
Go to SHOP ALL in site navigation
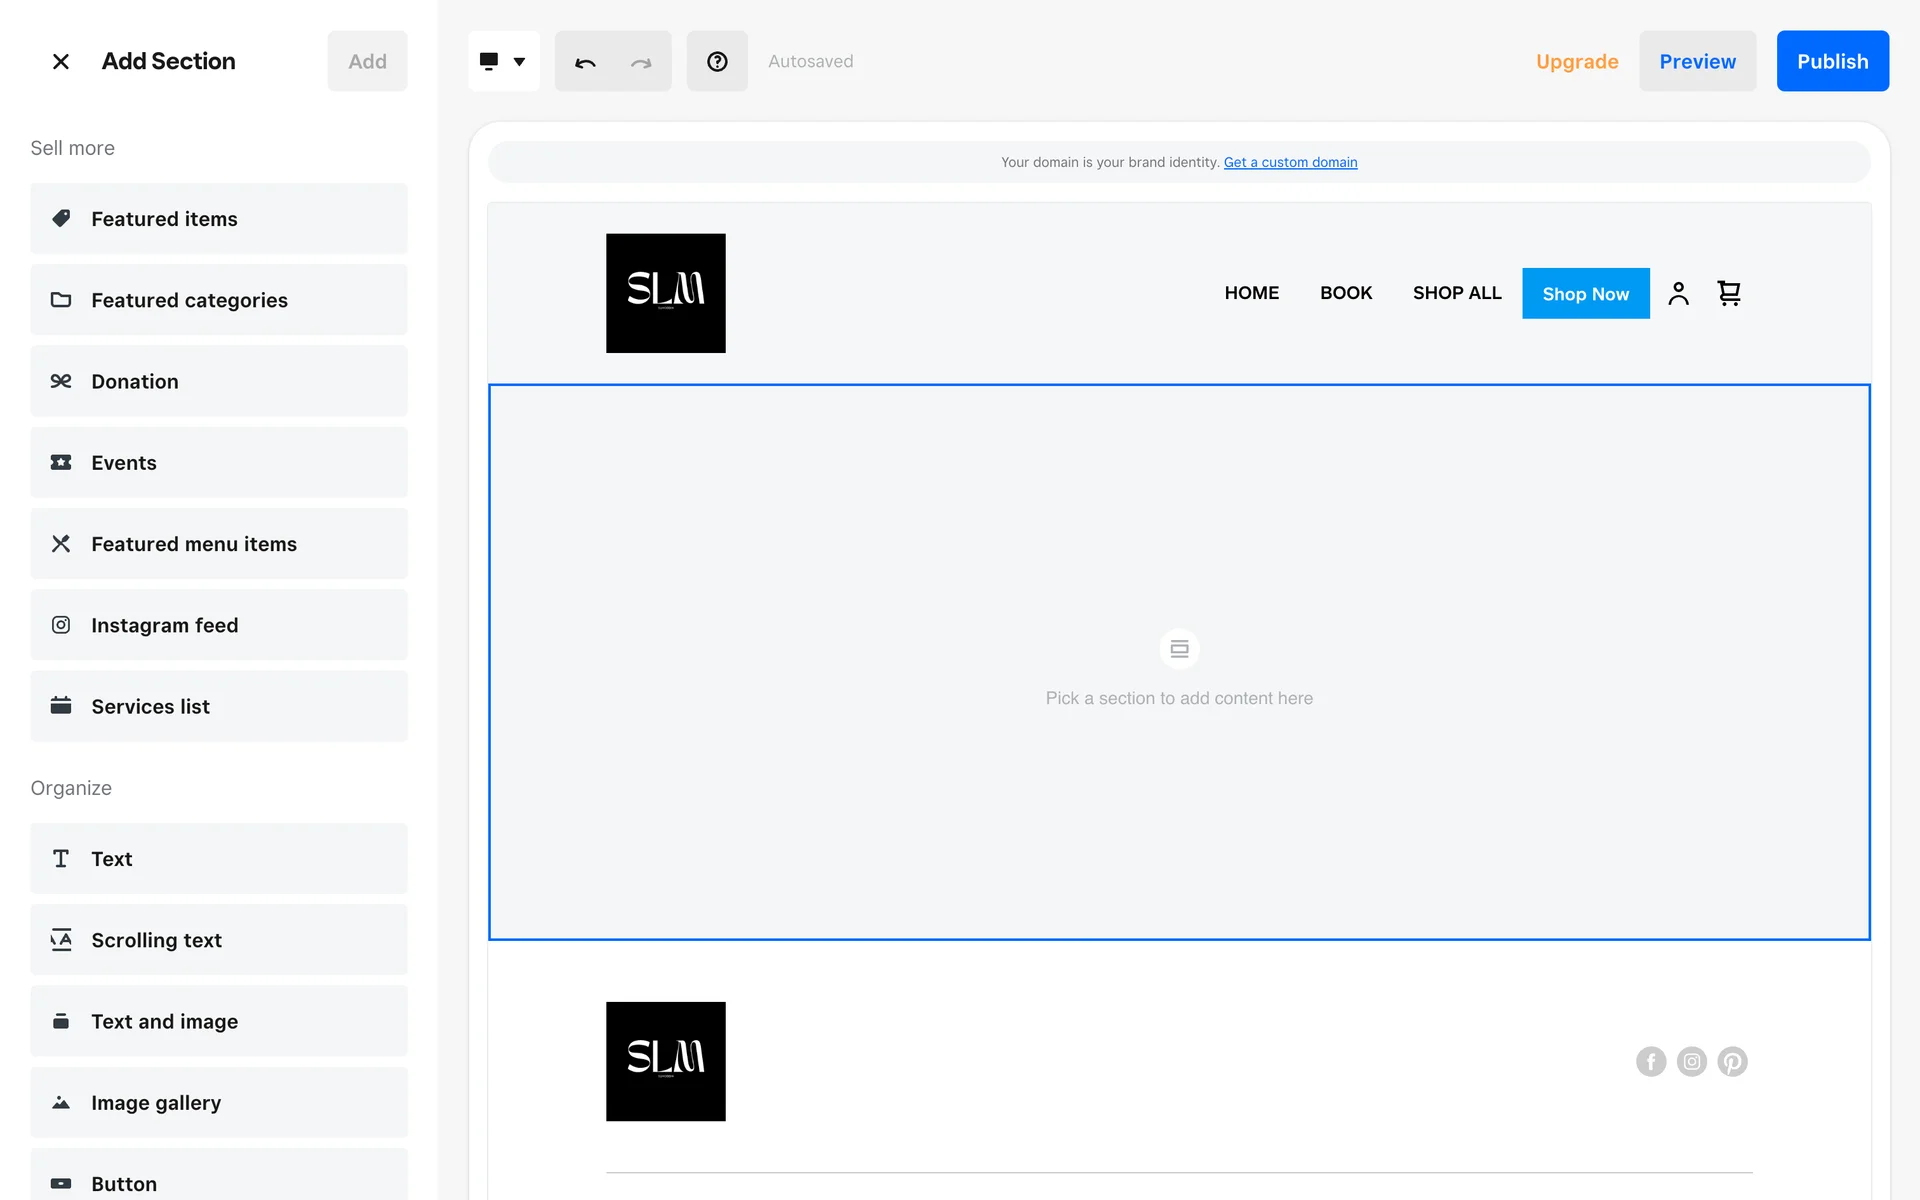click(x=1456, y=293)
